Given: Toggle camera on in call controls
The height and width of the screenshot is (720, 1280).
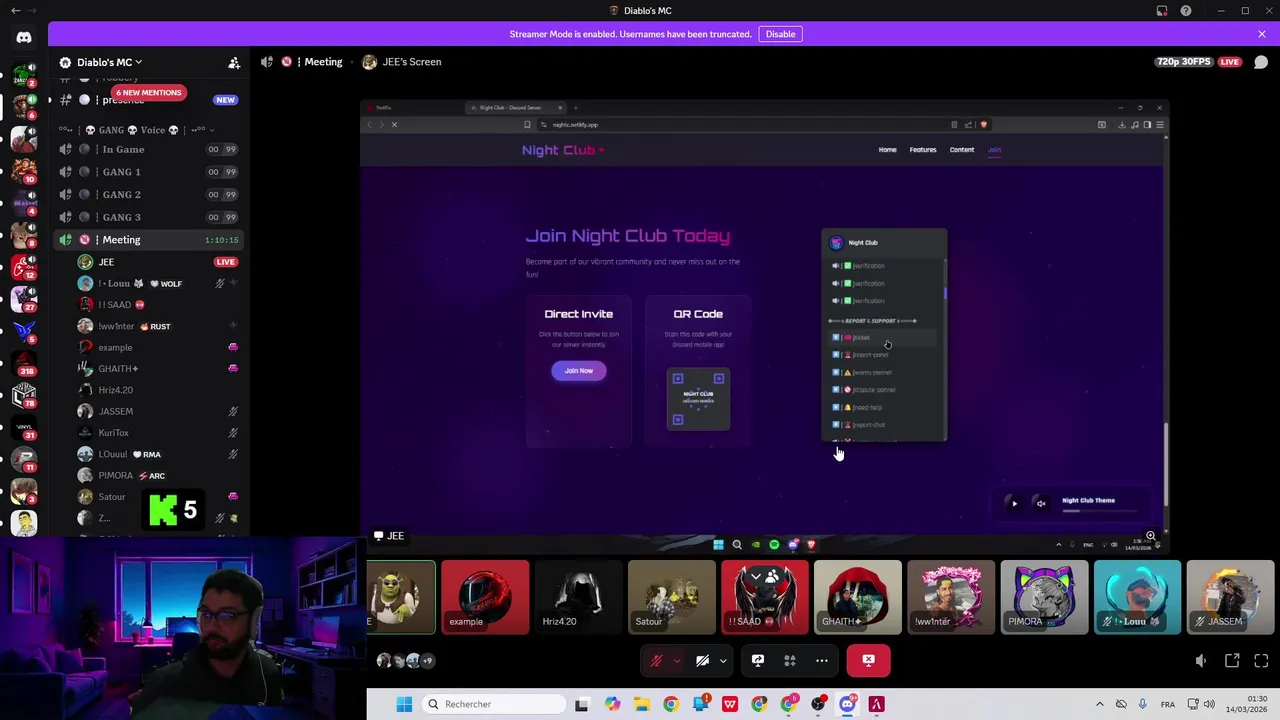Looking at the screenshot, I should point(702,660).
